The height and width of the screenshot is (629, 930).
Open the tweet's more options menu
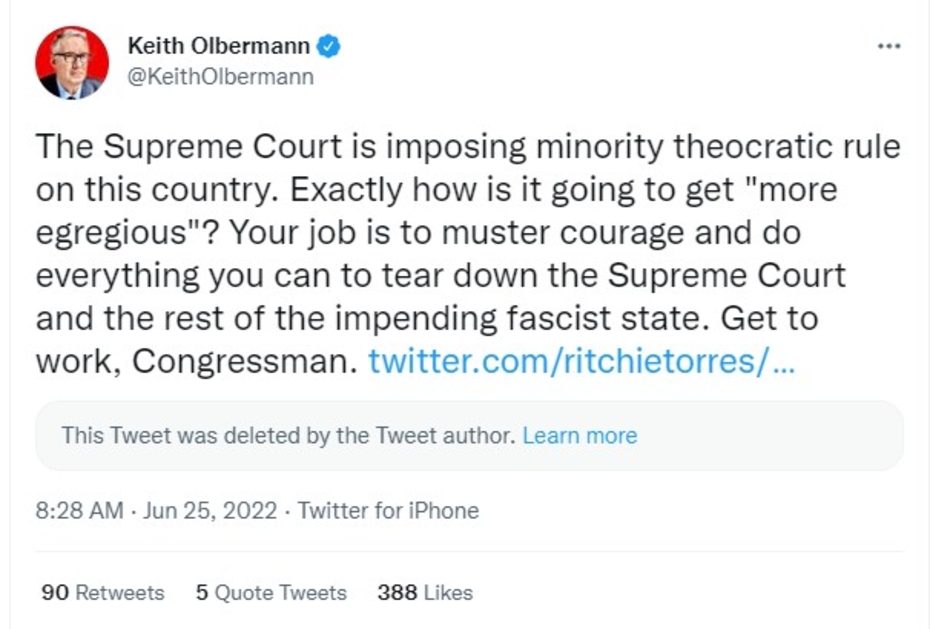point(888,47)
